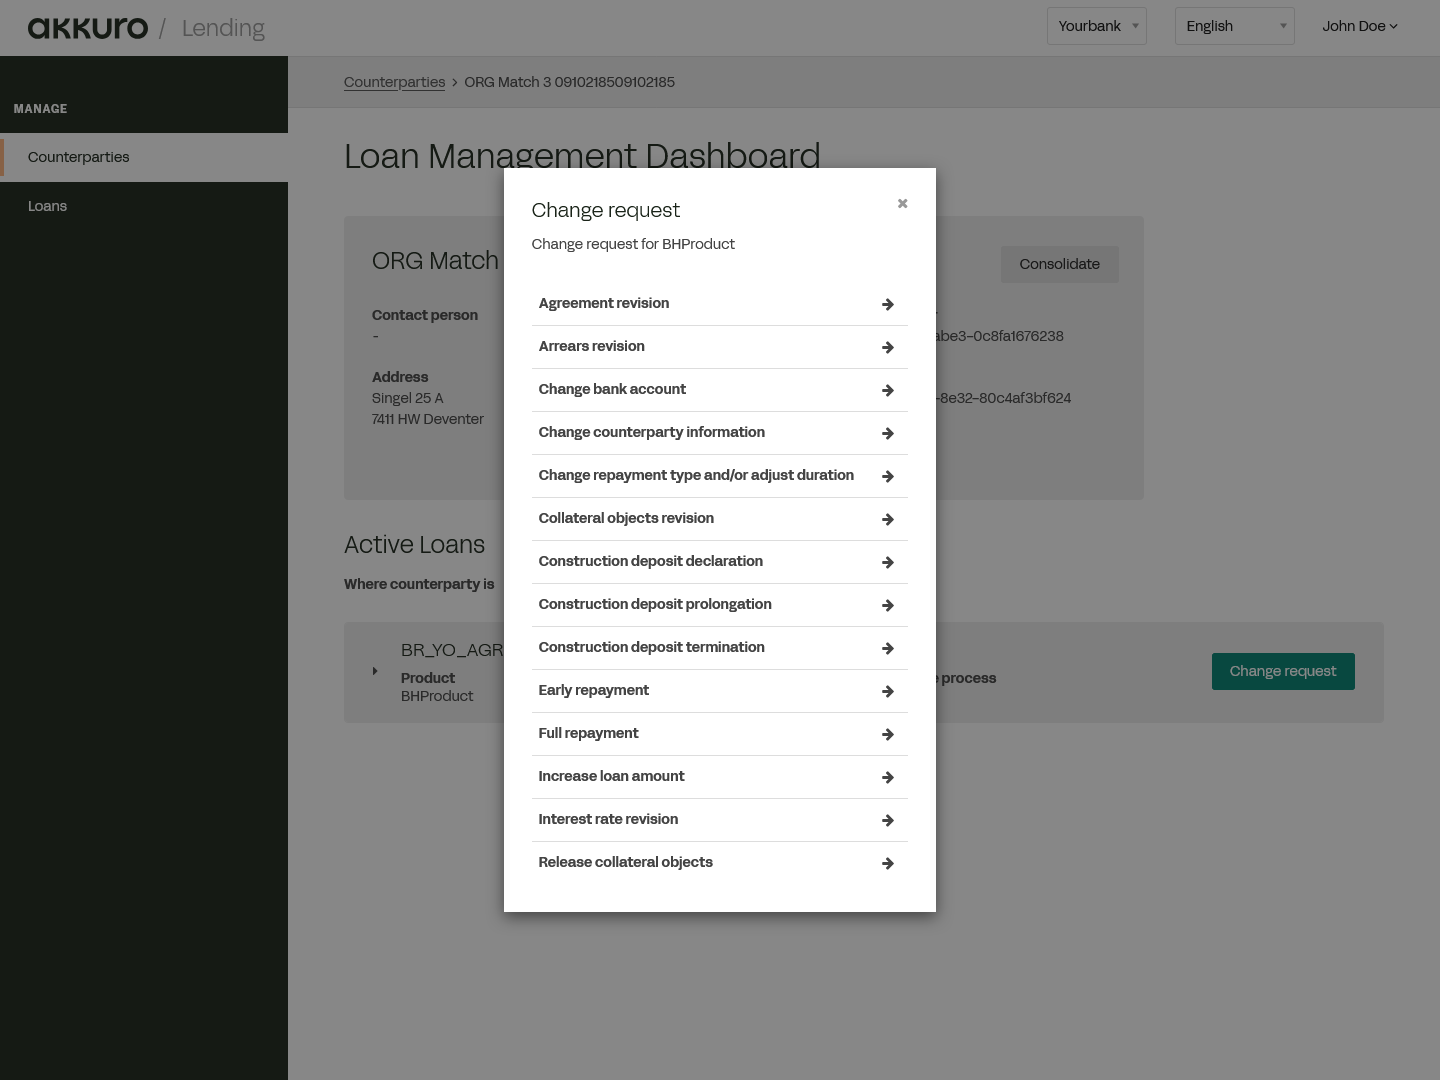Click the Consolidate button

pyautogui.click(x=1059, y=264)
